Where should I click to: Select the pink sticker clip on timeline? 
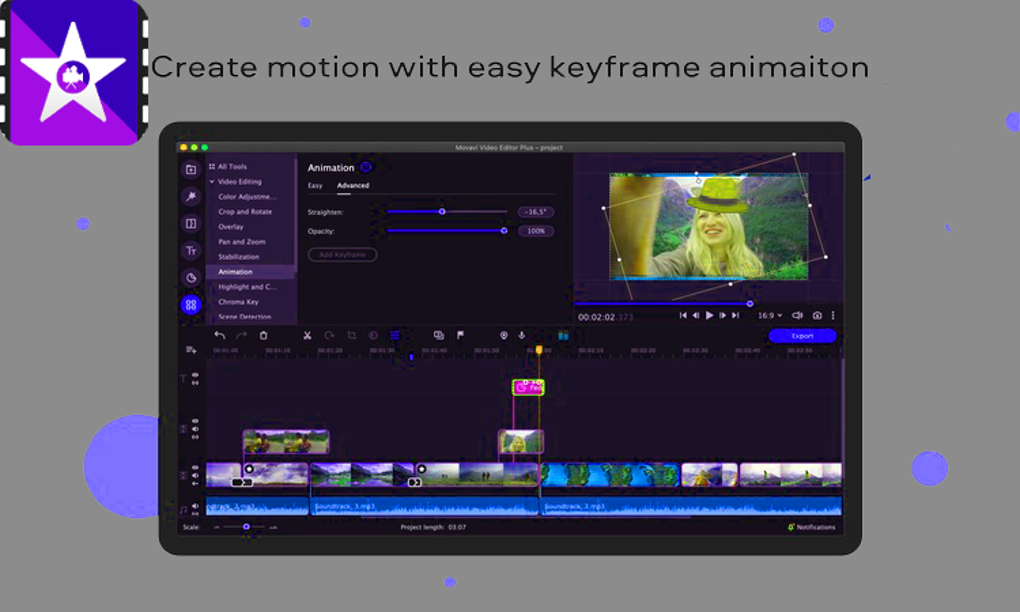point(528,388)
